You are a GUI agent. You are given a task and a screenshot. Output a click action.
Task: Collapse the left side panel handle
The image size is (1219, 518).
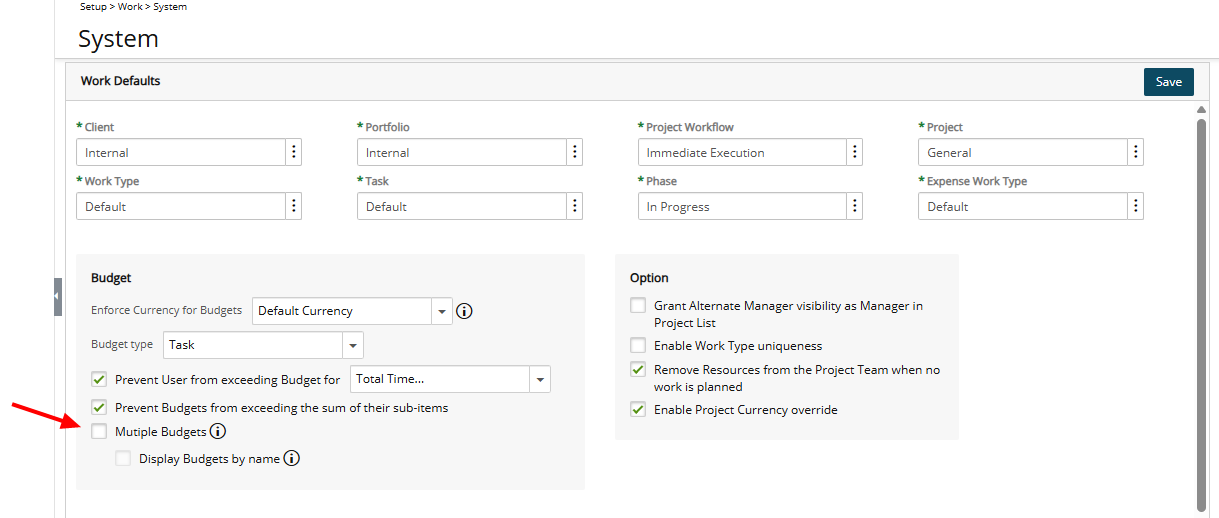coord(58,297)
